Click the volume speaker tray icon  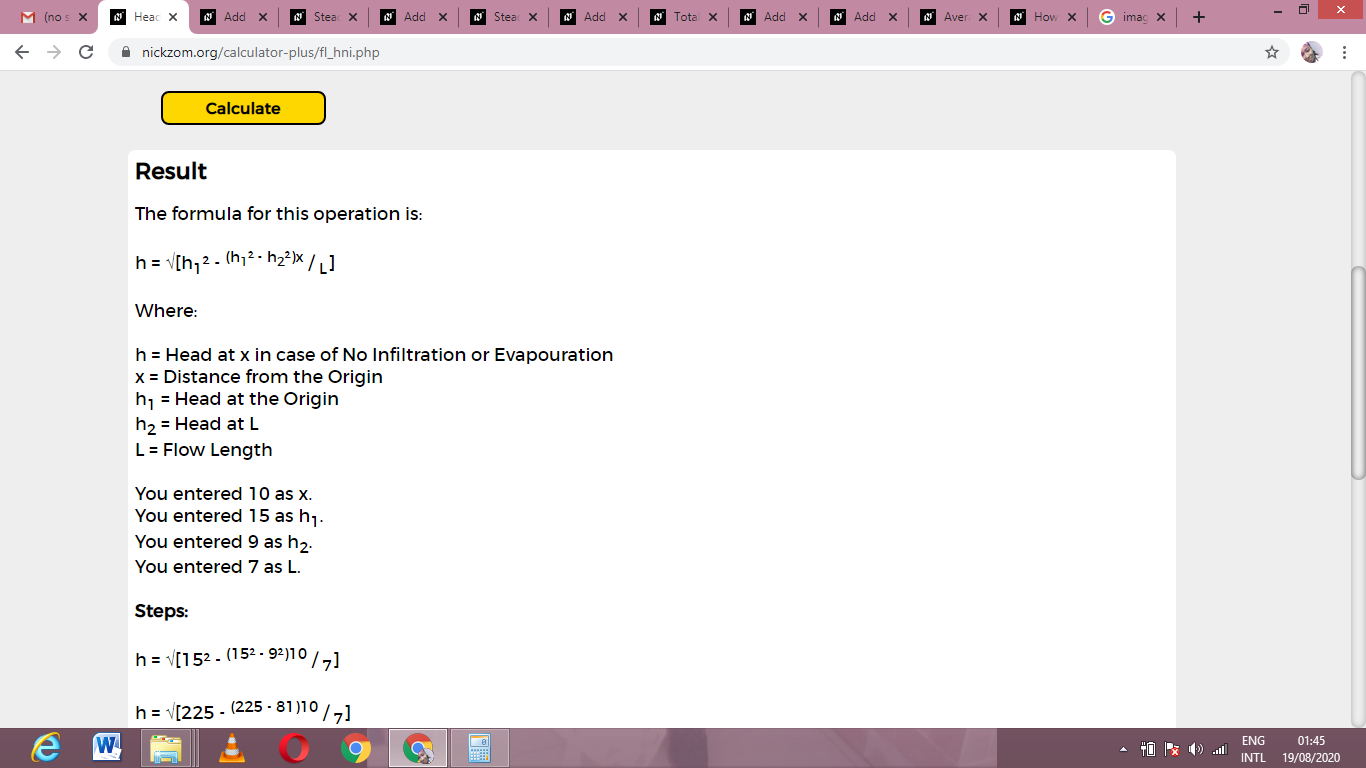point(1195,749)
